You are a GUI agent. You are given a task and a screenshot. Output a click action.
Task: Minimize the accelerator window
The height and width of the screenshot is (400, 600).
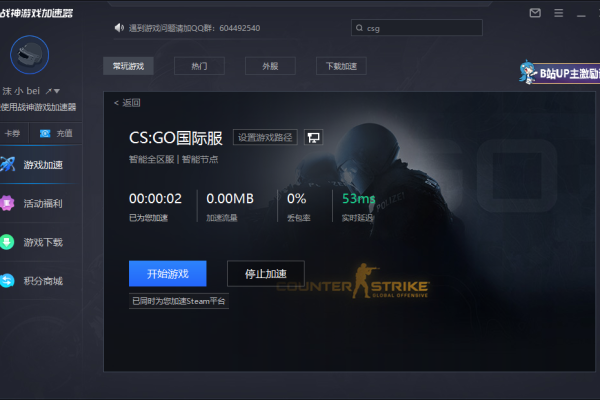(x=581, y=16)
